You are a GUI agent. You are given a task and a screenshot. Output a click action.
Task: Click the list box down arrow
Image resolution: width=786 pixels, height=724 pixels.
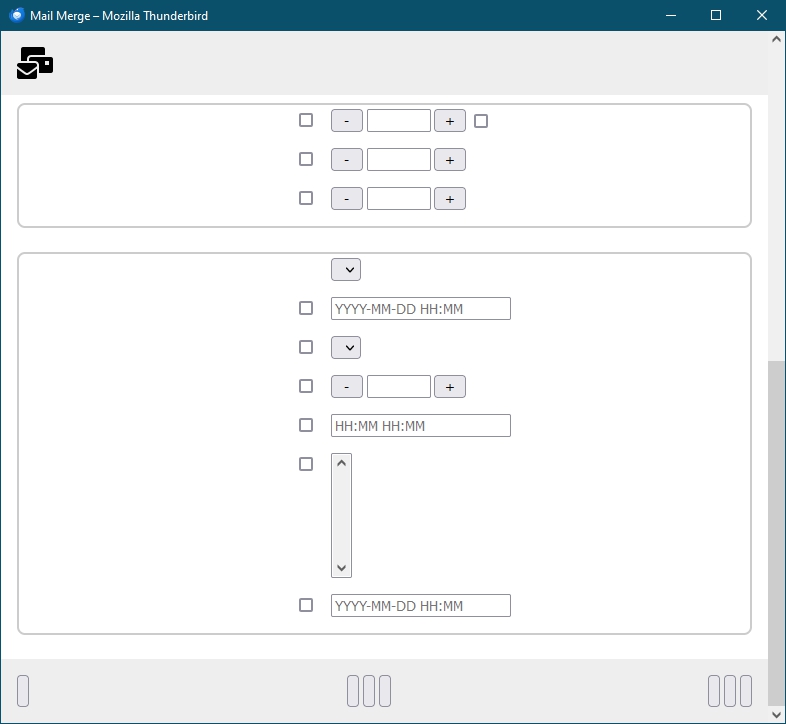point(341,568)
